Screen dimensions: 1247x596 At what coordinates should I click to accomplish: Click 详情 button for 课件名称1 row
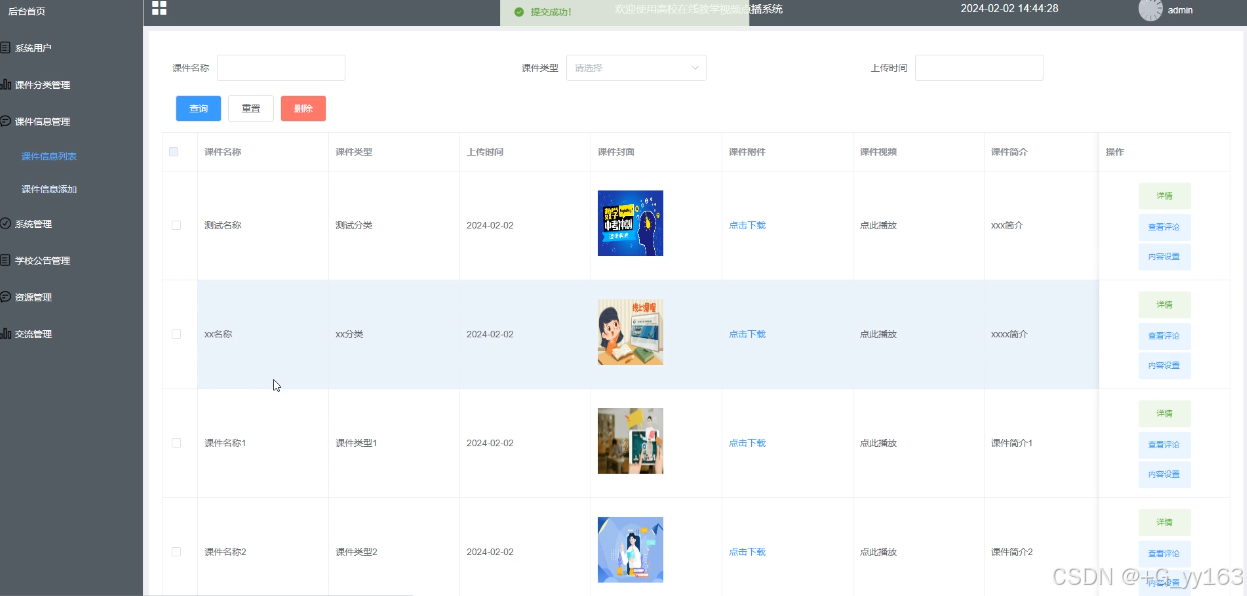tap(1164, 414)
